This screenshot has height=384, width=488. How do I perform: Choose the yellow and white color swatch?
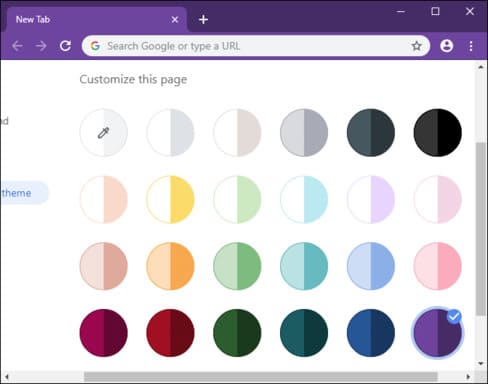[x=170, y=199]
